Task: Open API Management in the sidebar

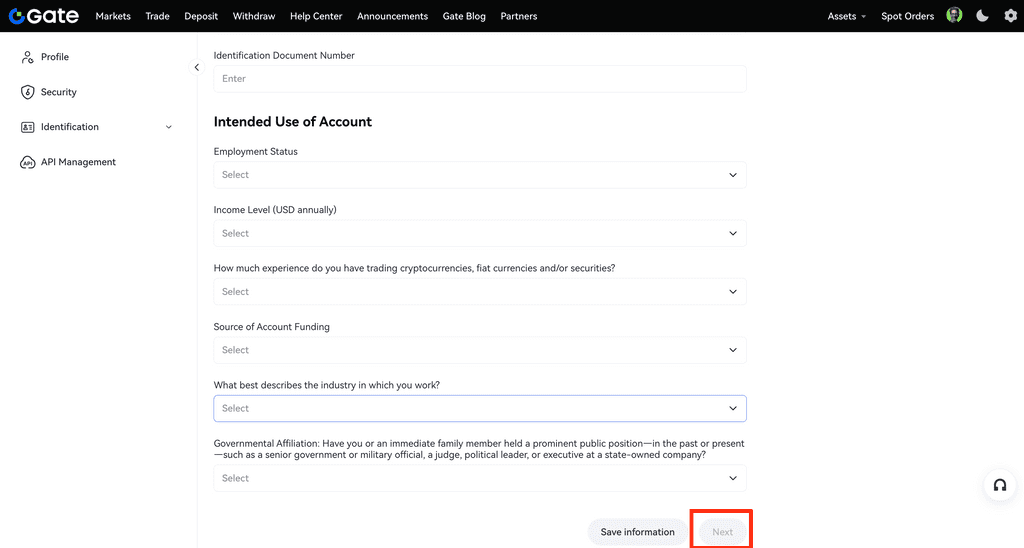Action: tap(78, 162)
